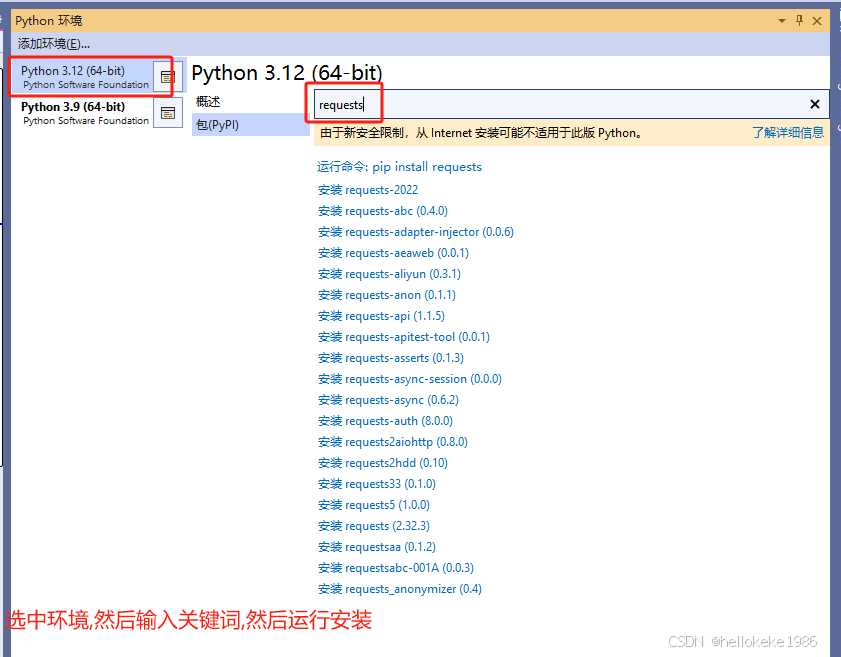Screen dimensions: 841x657
Task: Click the Python 3.12 (64-bit) heading
Action: pos(287,73)
